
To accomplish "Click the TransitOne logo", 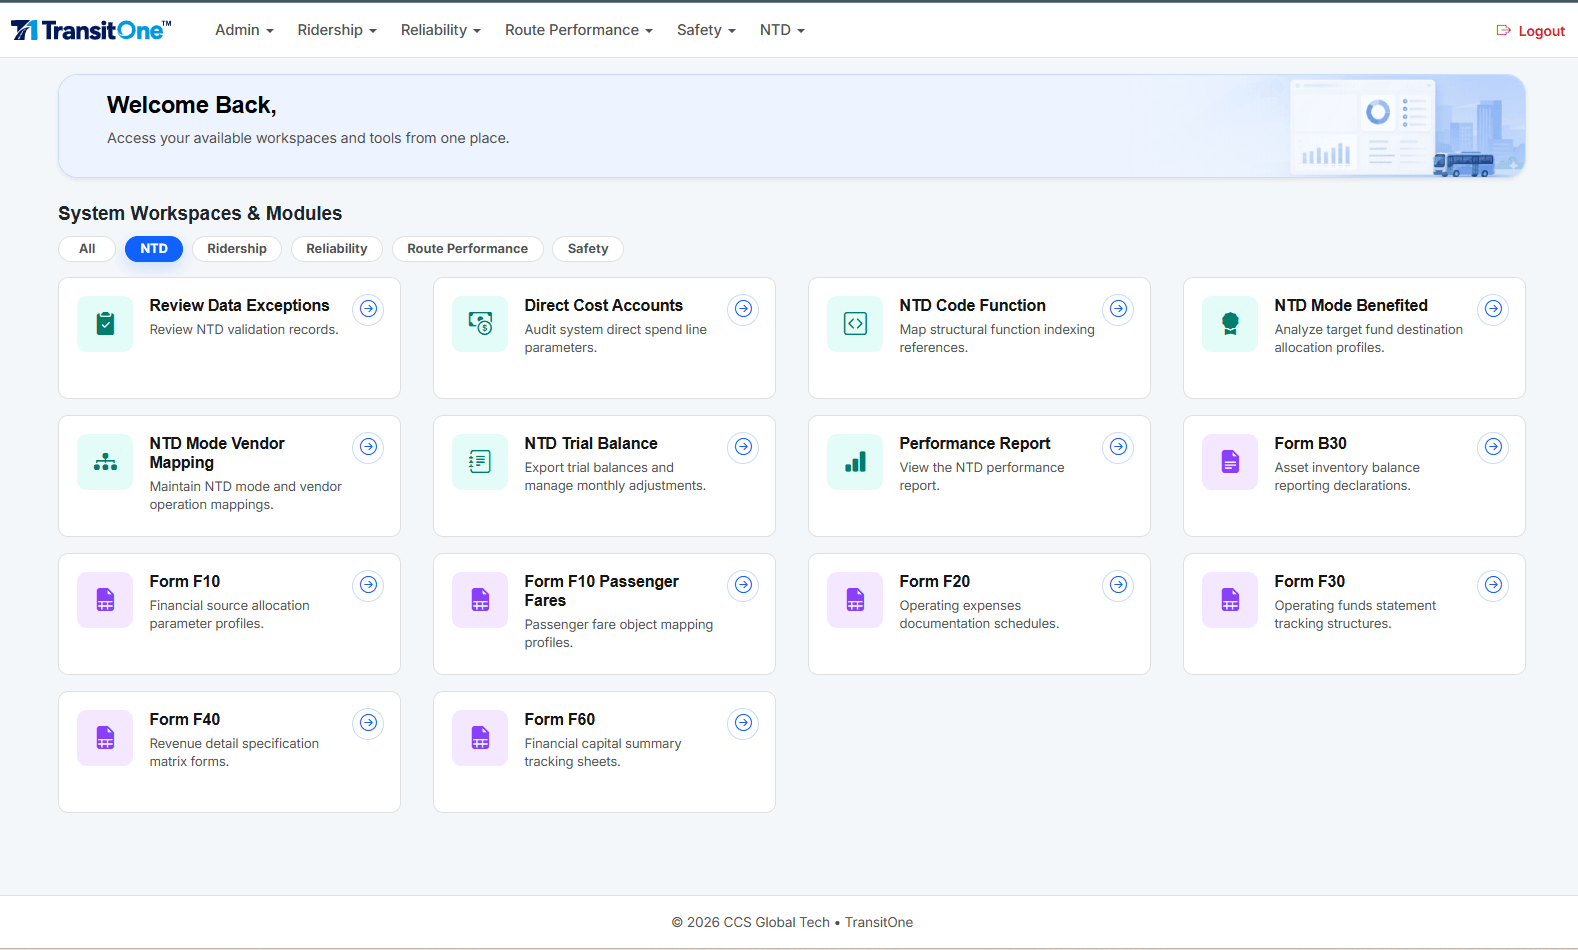I will coord(91,30).
